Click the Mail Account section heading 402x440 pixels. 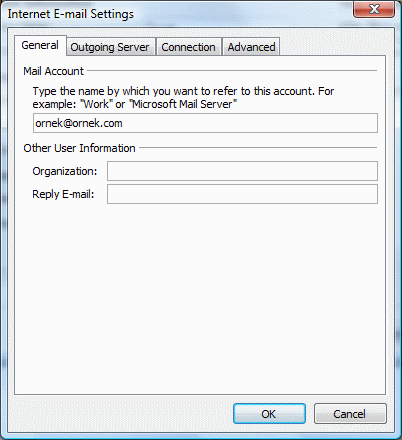pos(53,71)
